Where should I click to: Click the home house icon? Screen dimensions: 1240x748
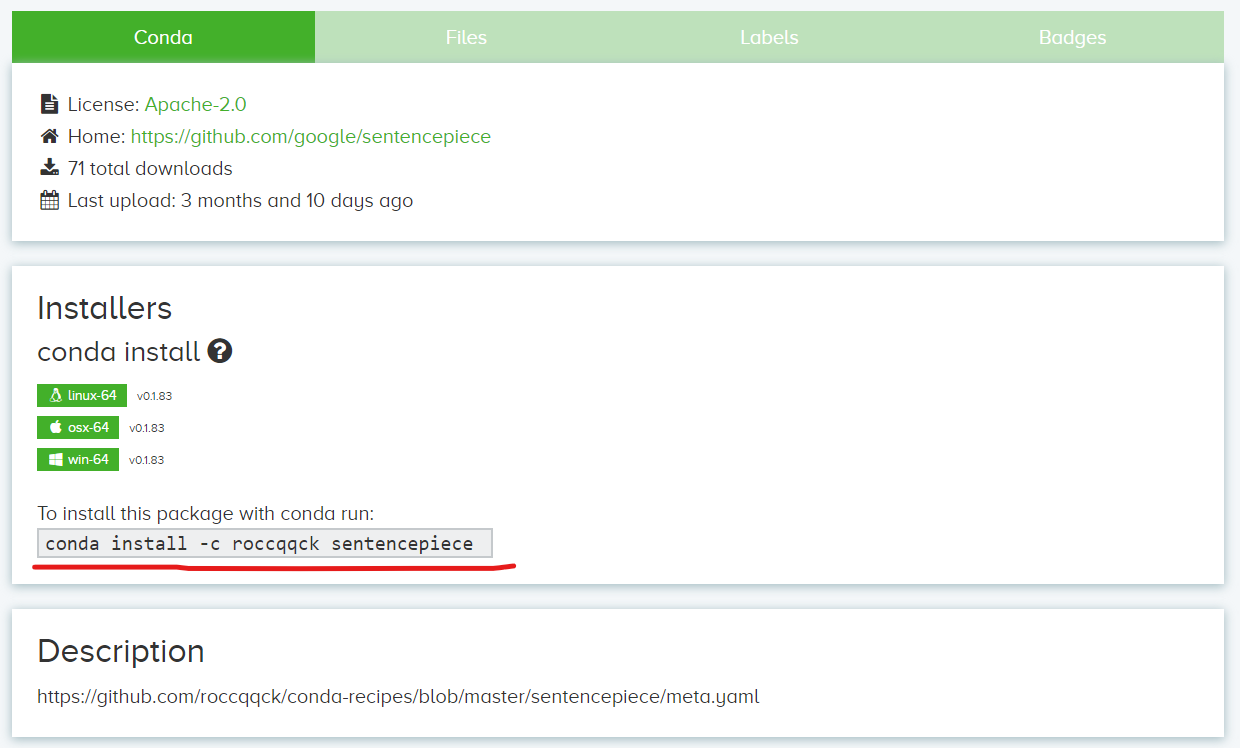click(x=49, y=136)
